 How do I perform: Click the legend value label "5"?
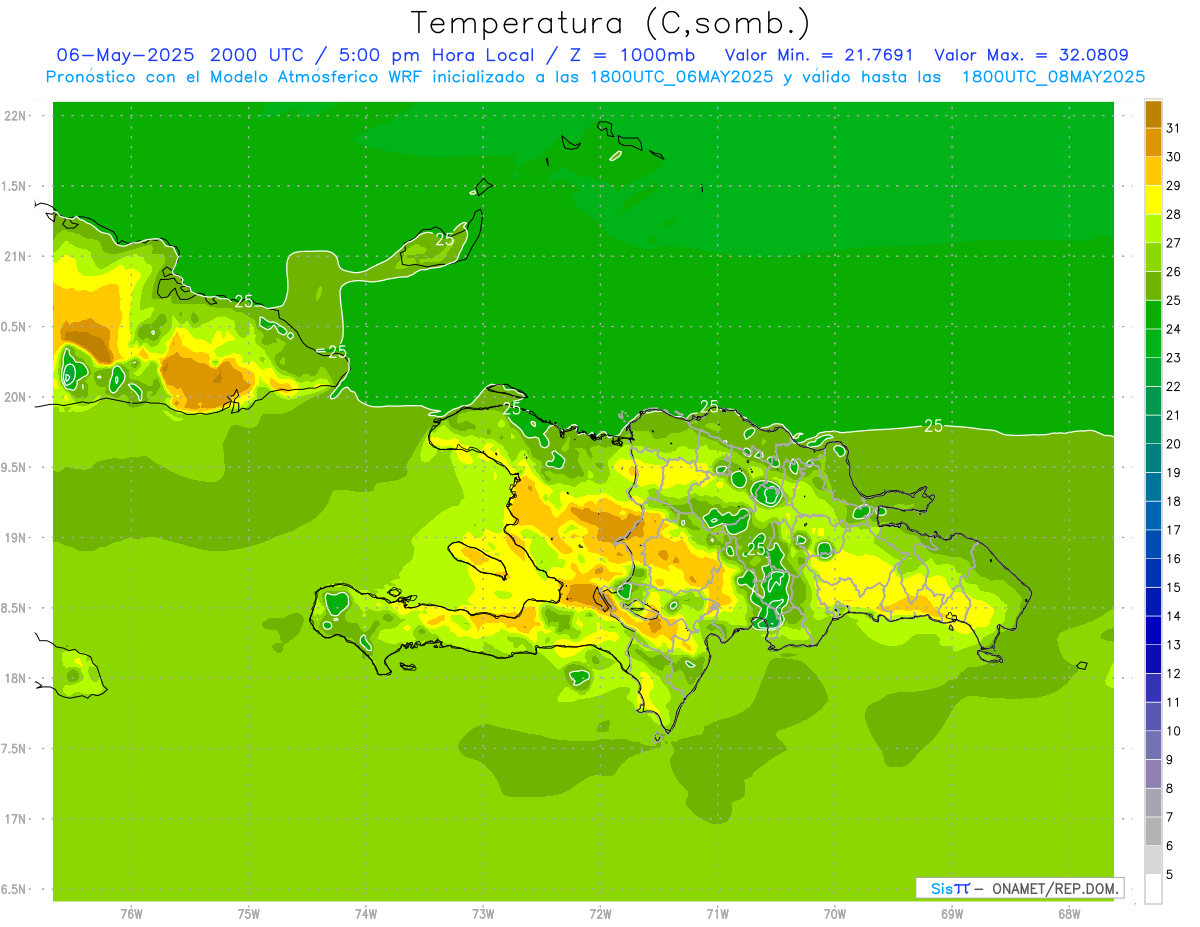click(1170, 875)
